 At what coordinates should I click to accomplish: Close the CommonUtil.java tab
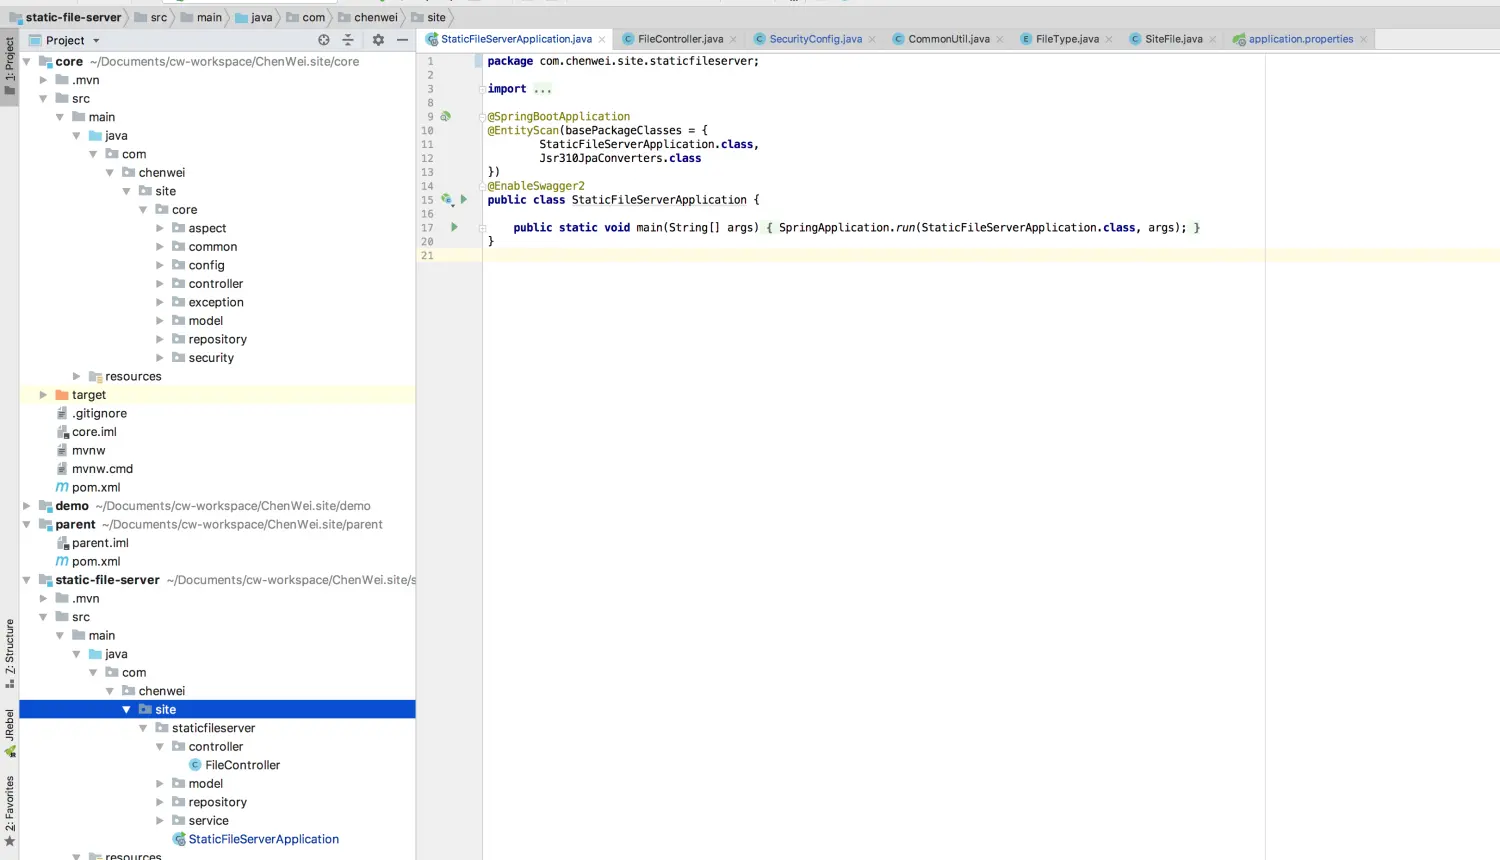tap(1000, 40)
